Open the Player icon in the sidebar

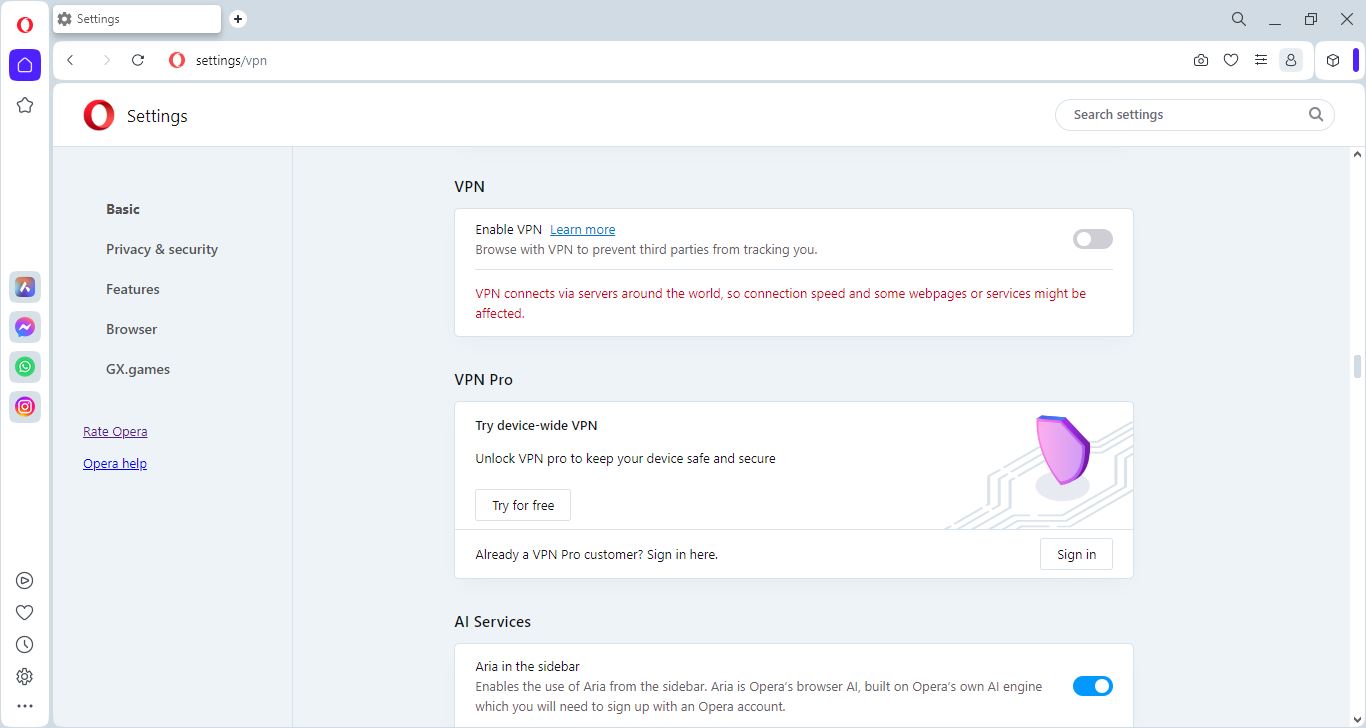(25, 581)
